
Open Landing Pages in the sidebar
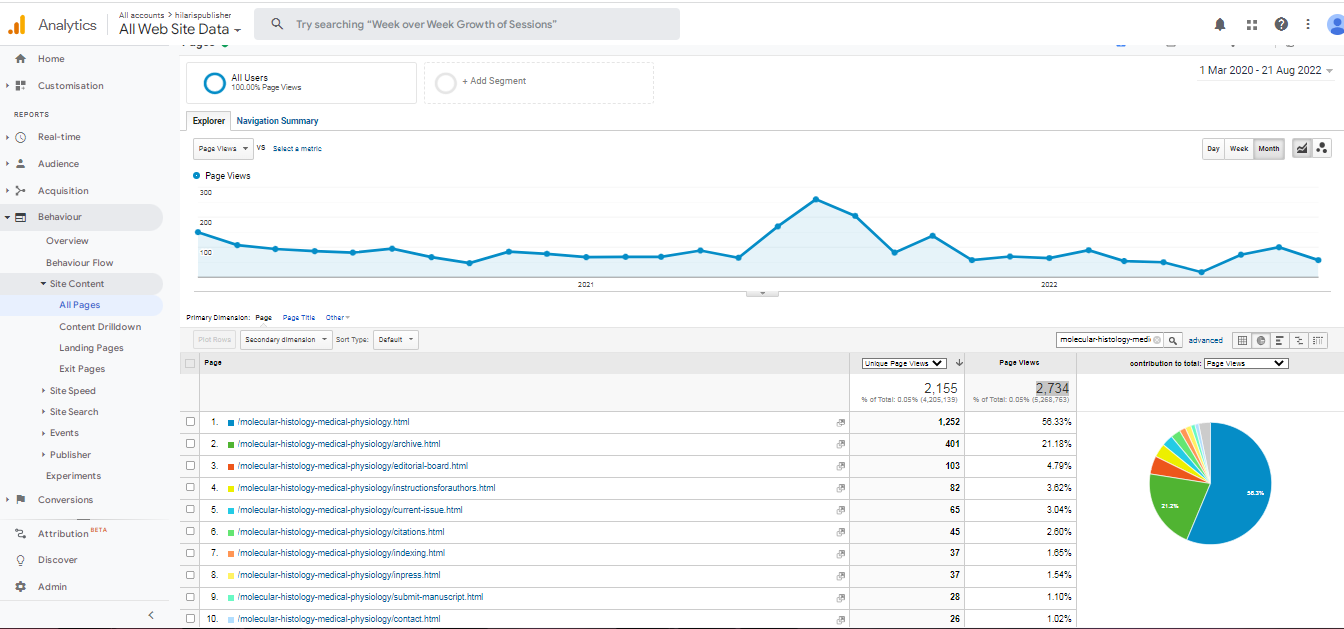point(91,348)
